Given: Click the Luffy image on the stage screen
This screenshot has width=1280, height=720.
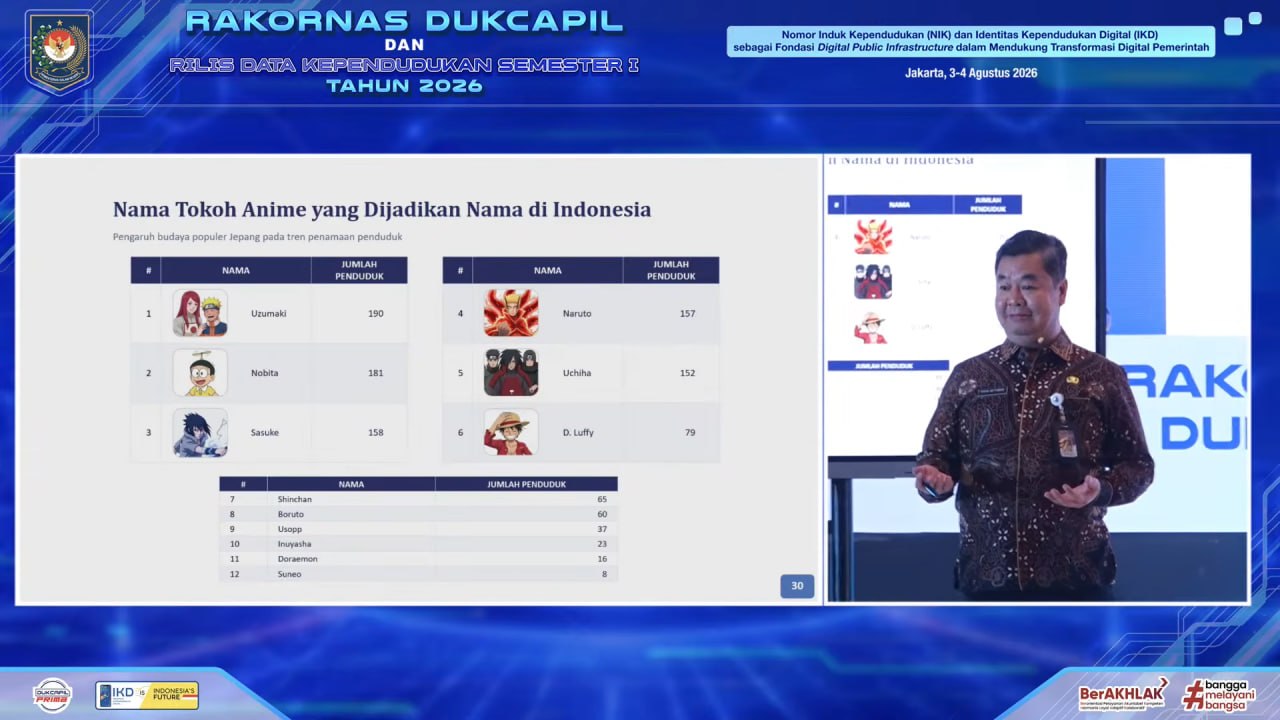Looking at the screenshot, I should 872,328.
